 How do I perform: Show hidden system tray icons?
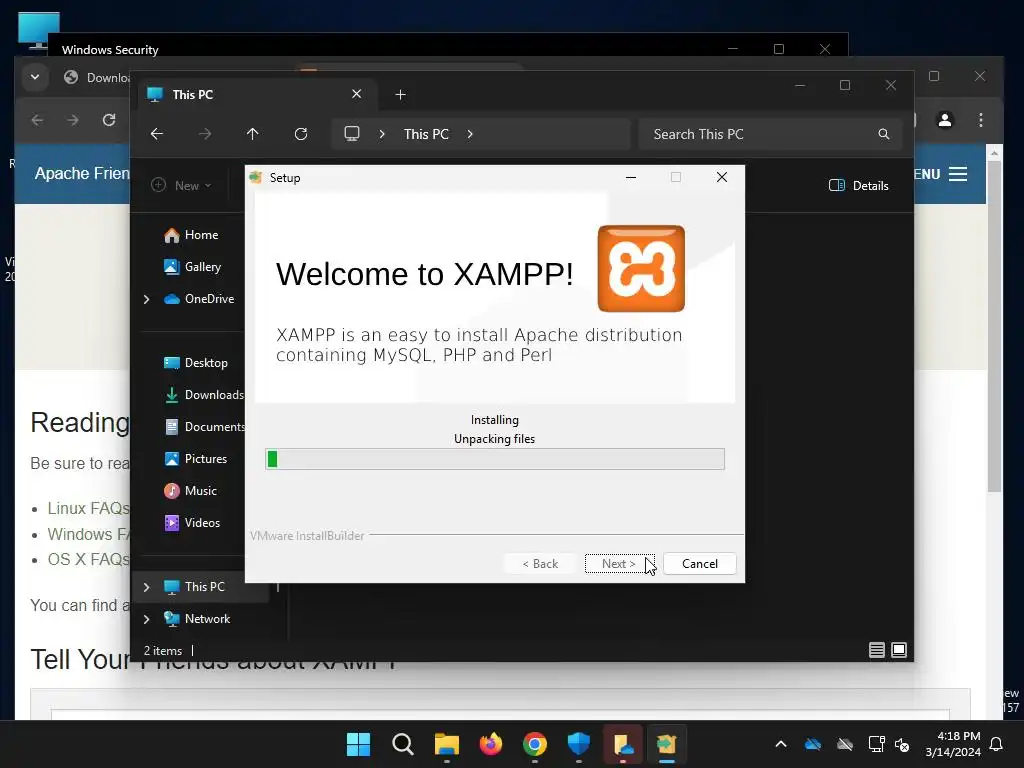coord(780,744)
